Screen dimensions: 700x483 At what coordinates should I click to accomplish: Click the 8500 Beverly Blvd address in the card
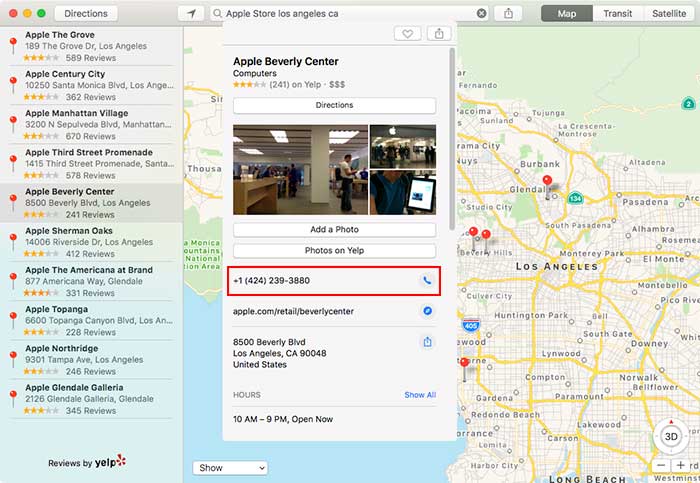click(x=279, y=353)
